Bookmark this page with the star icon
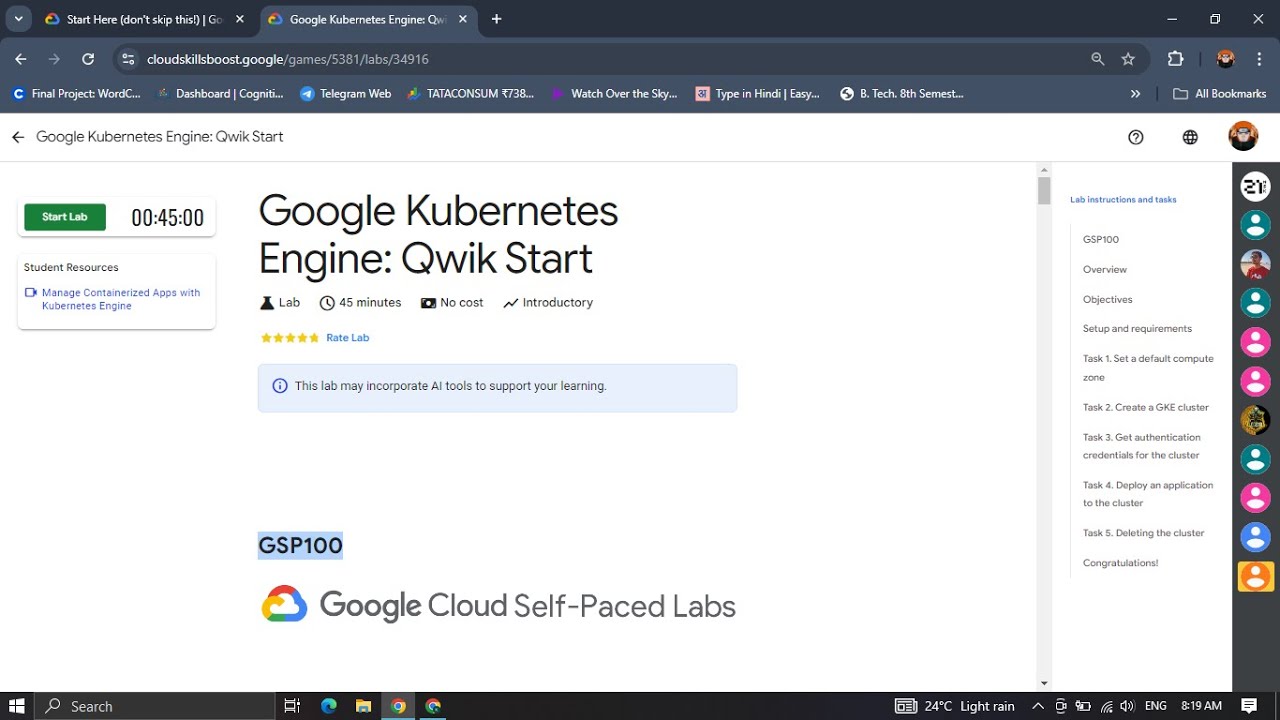Viewport: 1280px width, 720px height. (x=1128, y=59)
